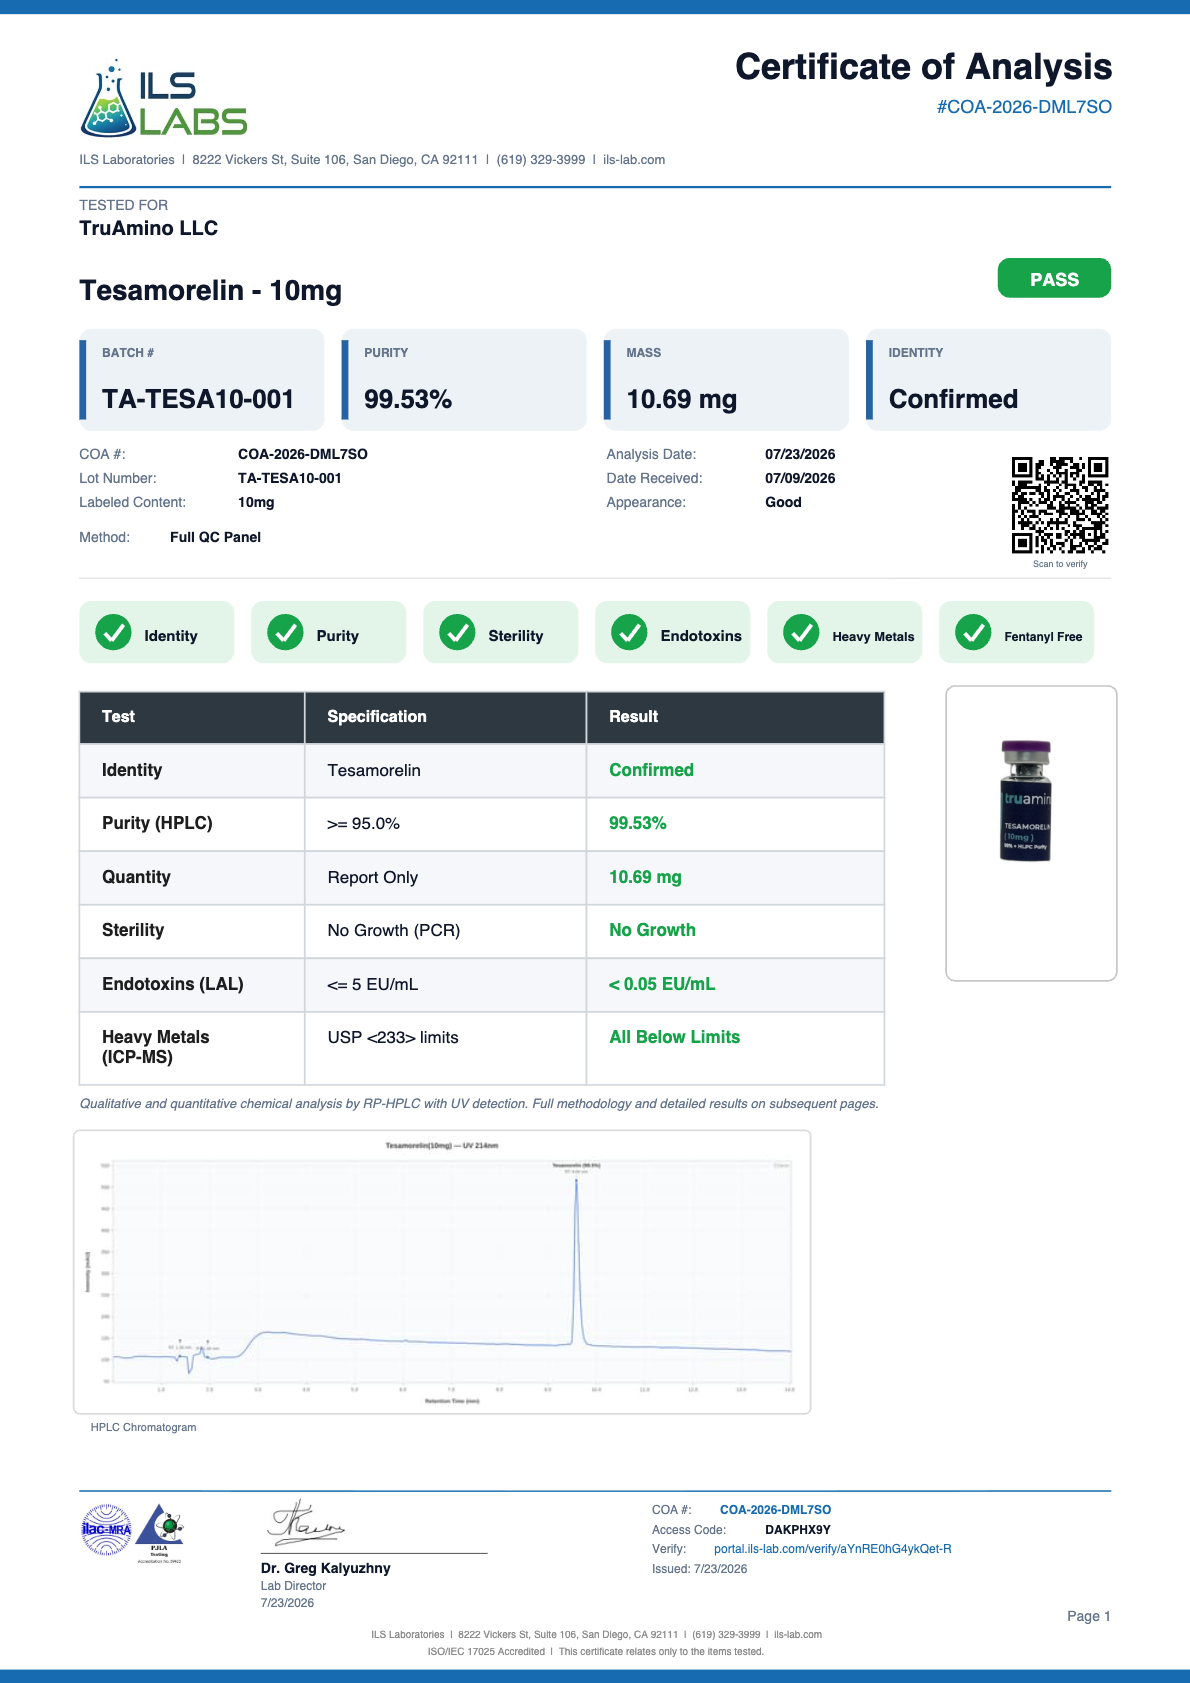Click the Appearance value 'Good'
Screen dimensions: 1190x1683
point(783,502)
